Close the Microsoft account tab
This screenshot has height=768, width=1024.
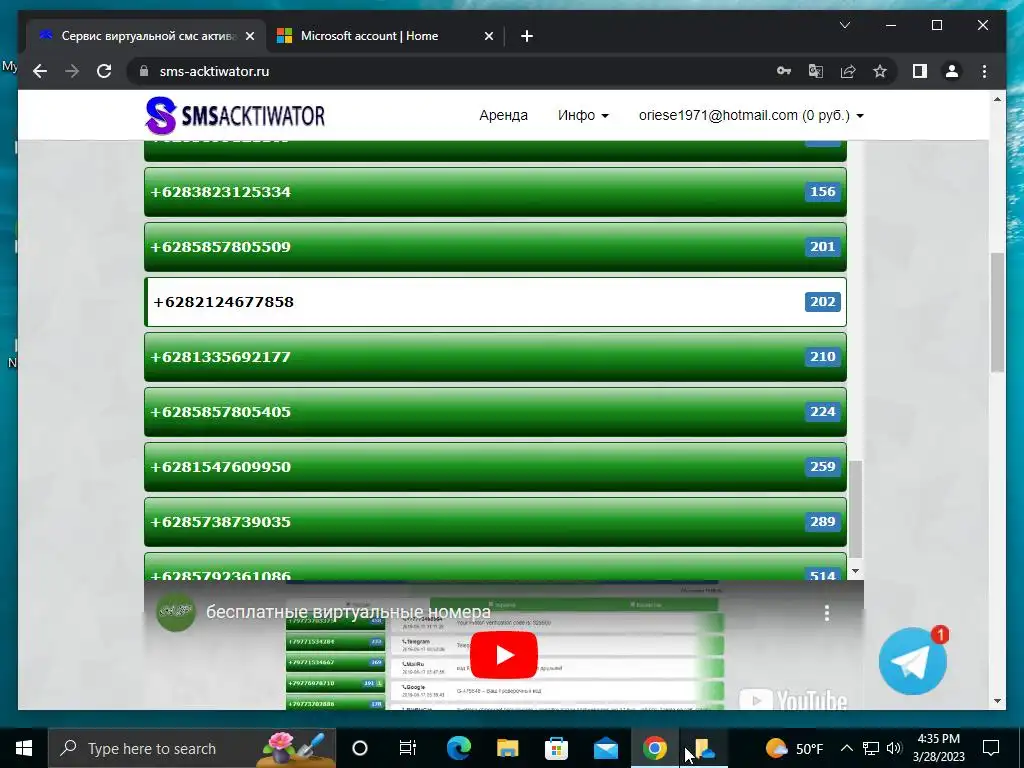[x=488, y=36]
